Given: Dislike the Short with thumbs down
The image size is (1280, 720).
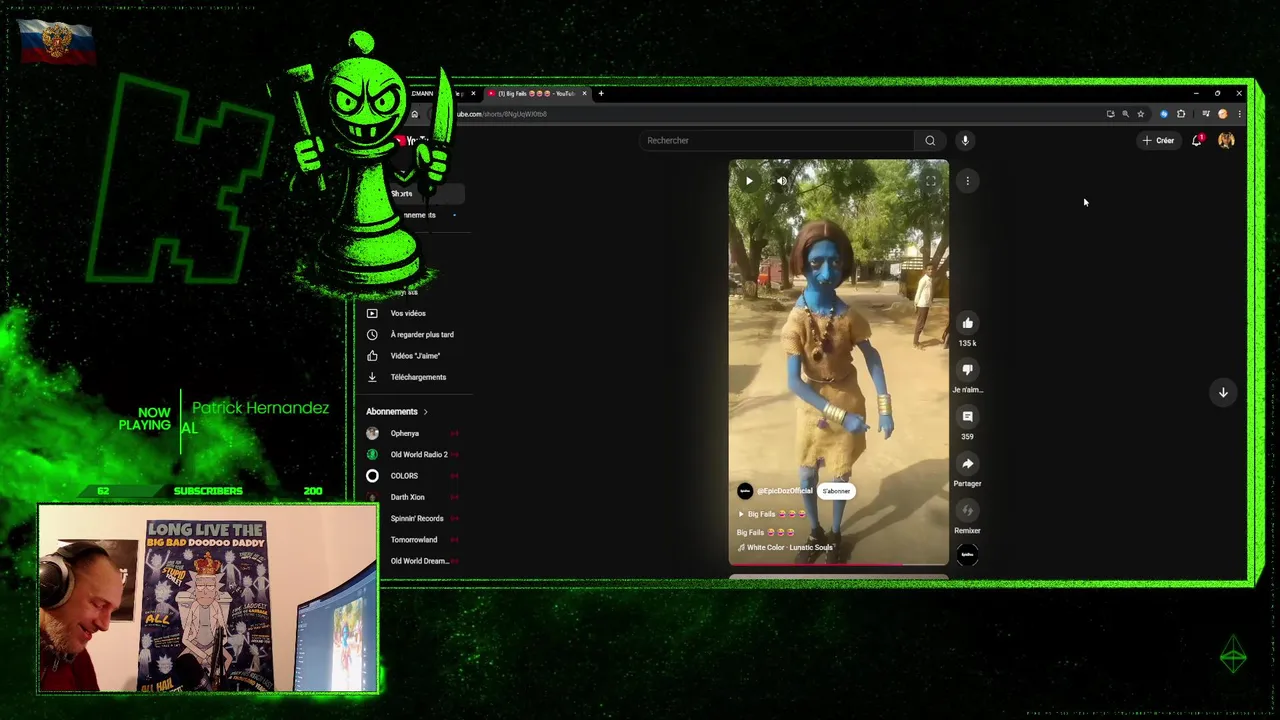Looking at the screenshot, I should click(x=967, y=369).
